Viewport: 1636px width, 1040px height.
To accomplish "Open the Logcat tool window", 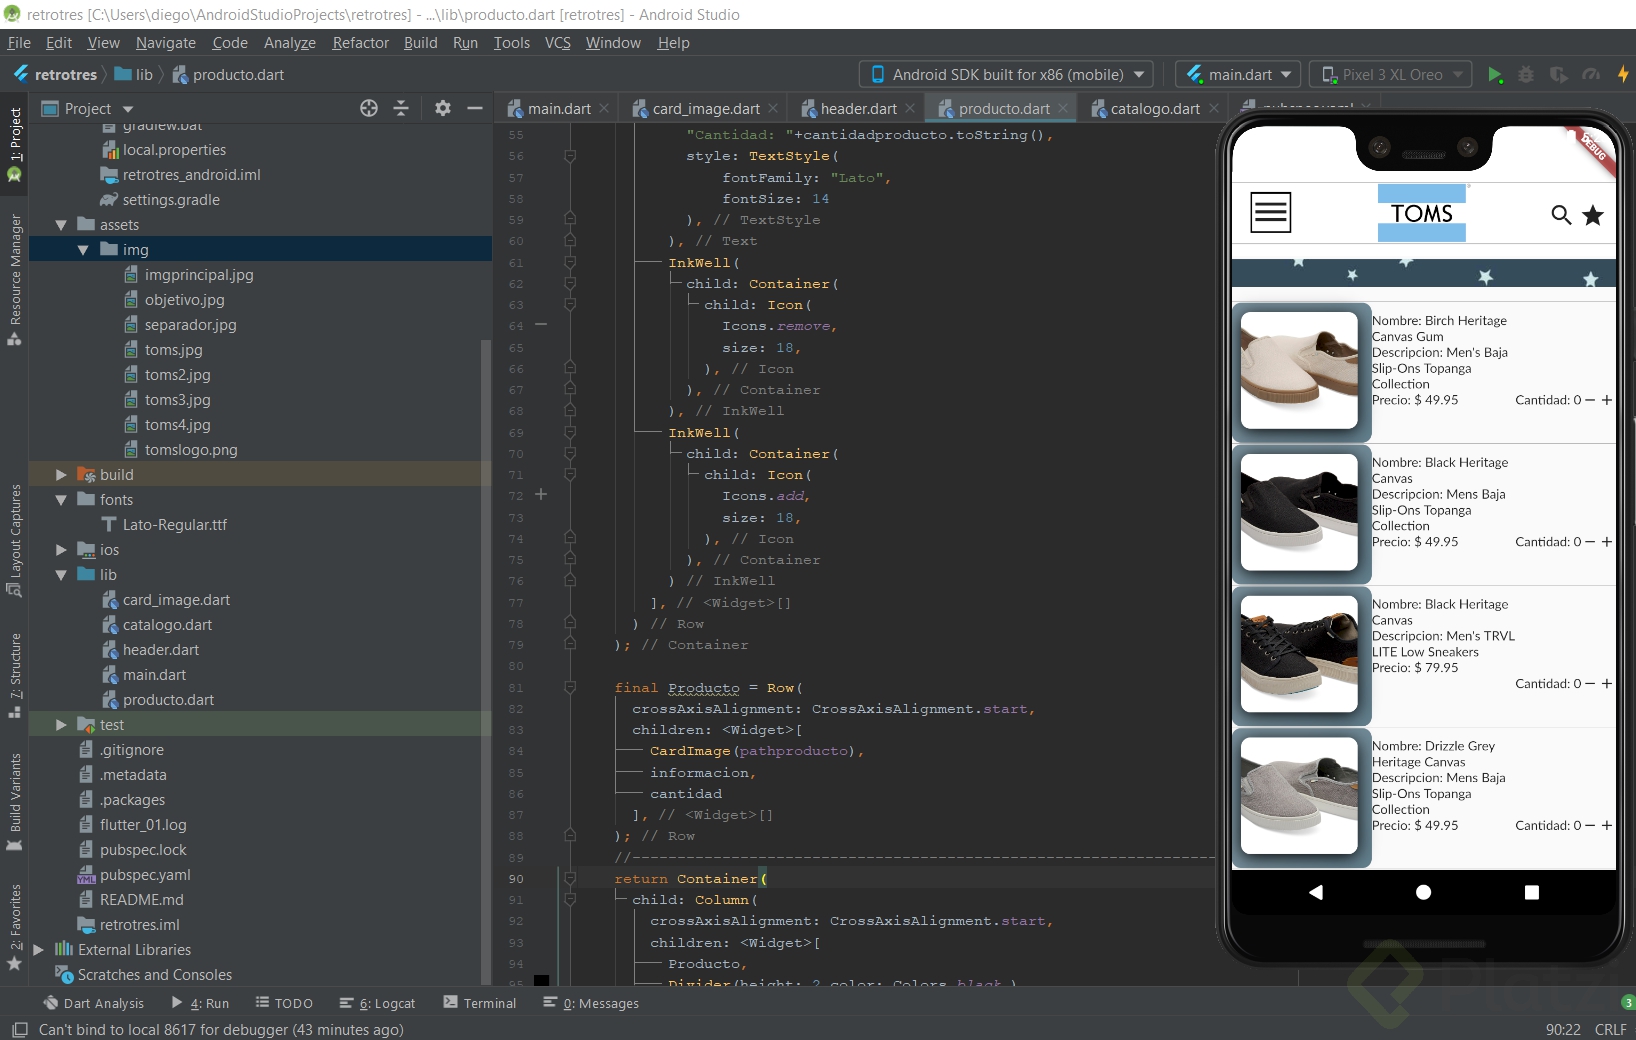I will click(377, 1003).
